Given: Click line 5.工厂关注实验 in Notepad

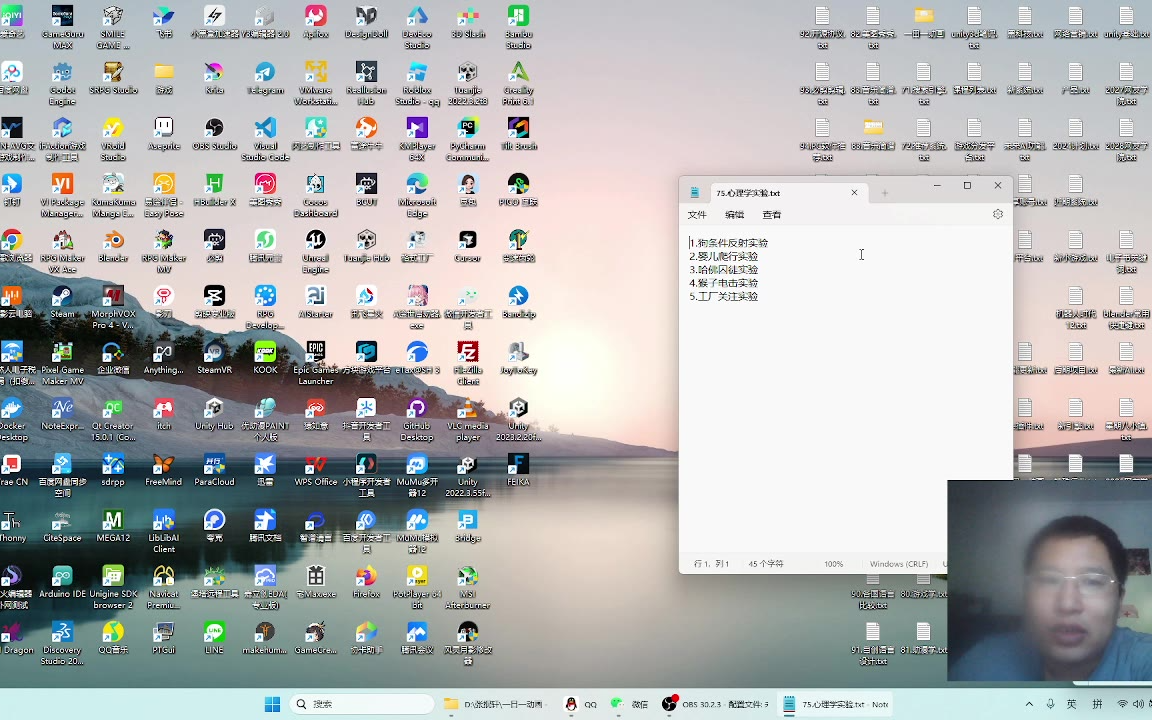Looking at the screenshot, I should (724, 296).
